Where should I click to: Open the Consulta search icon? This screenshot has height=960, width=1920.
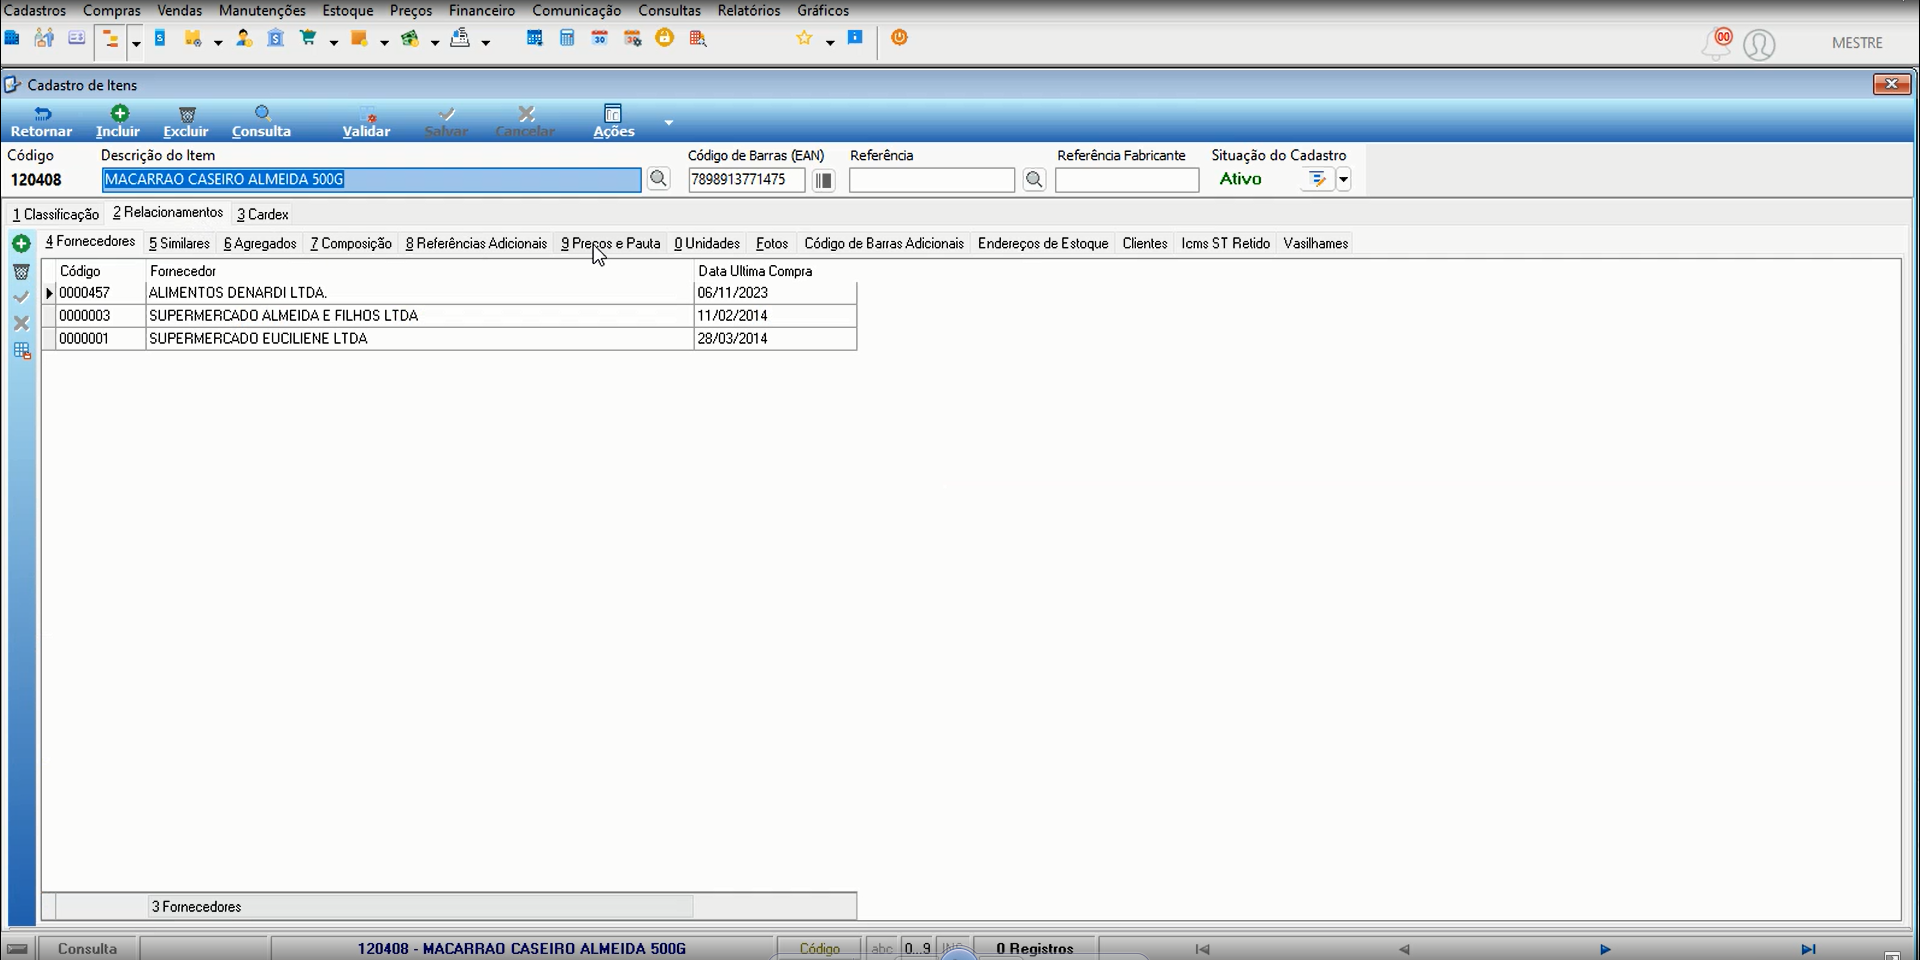click(262, 113)
